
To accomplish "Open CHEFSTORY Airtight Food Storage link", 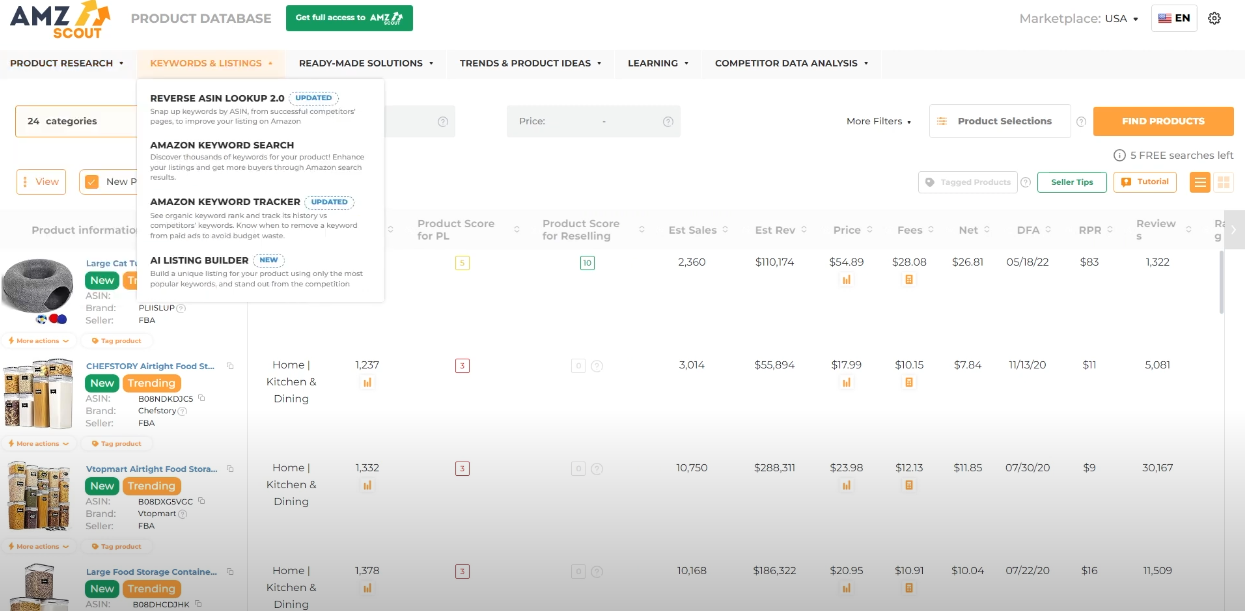I will (151, 366).
